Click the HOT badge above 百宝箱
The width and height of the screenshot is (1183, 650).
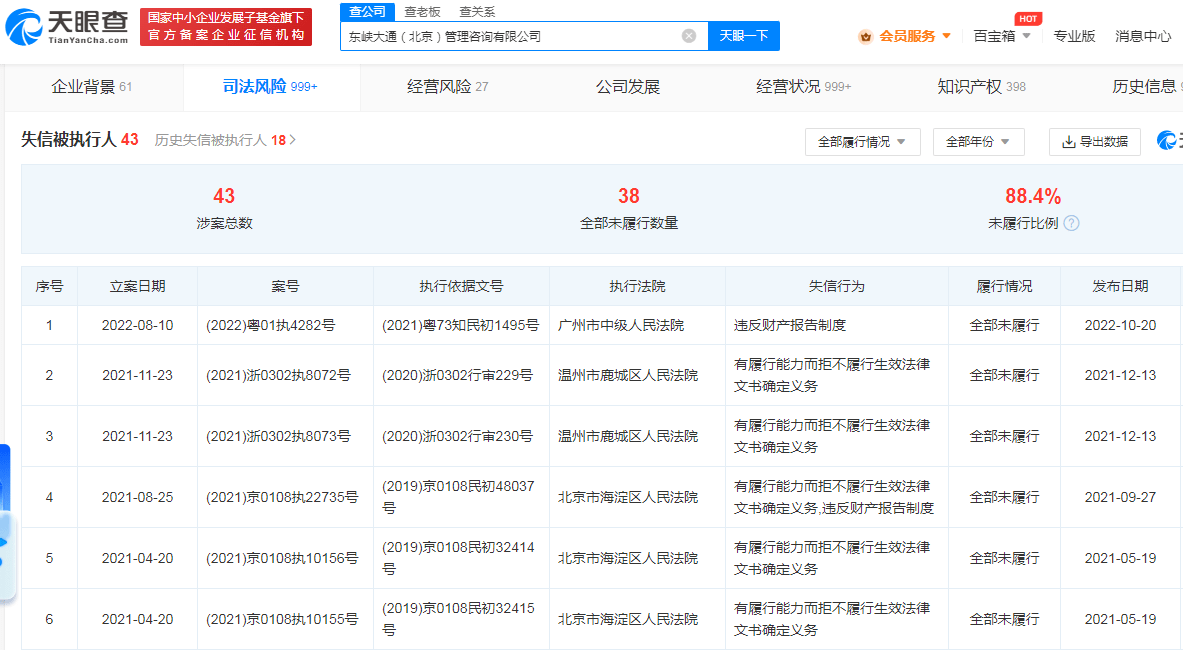[1028, 18]
